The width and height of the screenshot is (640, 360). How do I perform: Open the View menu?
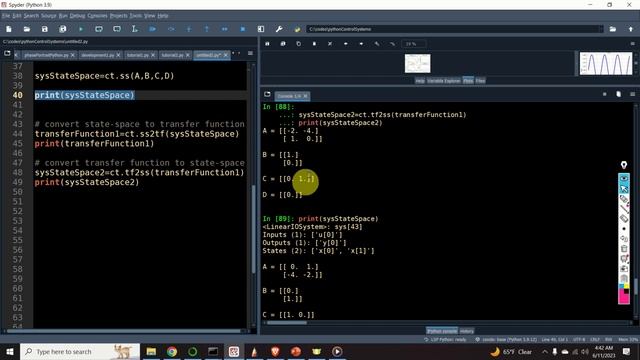coord(149,16)
